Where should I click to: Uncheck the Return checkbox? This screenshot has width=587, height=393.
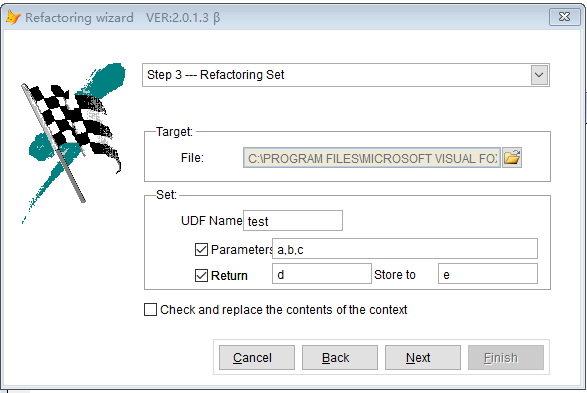tap(201, 275)
